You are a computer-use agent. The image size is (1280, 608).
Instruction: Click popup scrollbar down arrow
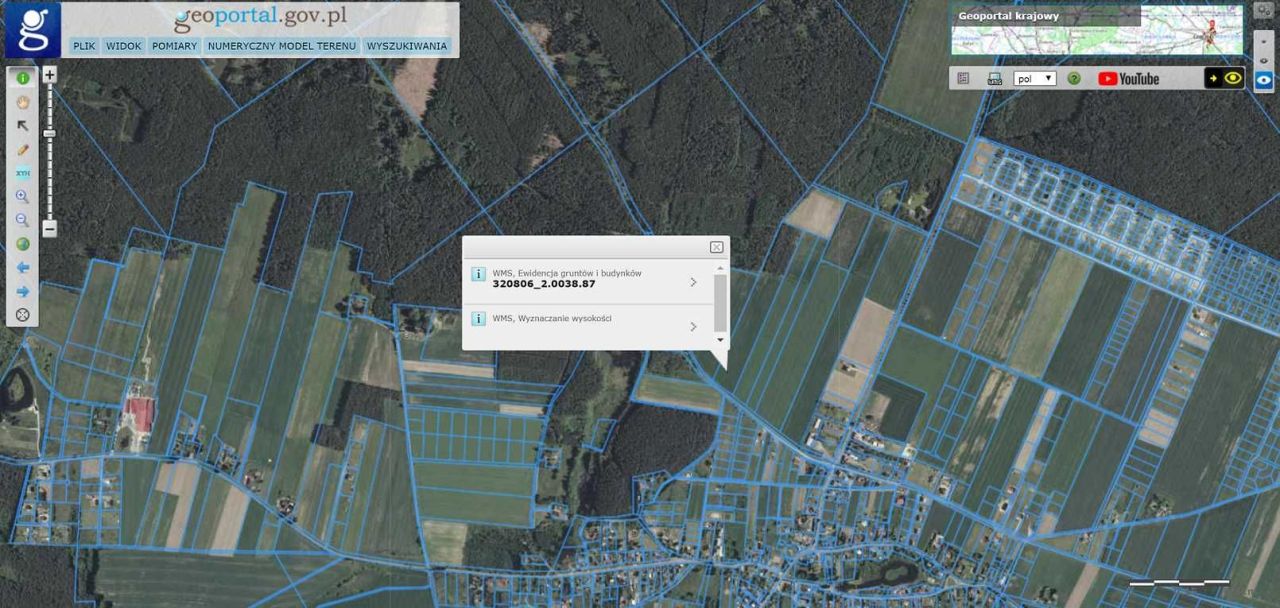(x=720, y=340)
